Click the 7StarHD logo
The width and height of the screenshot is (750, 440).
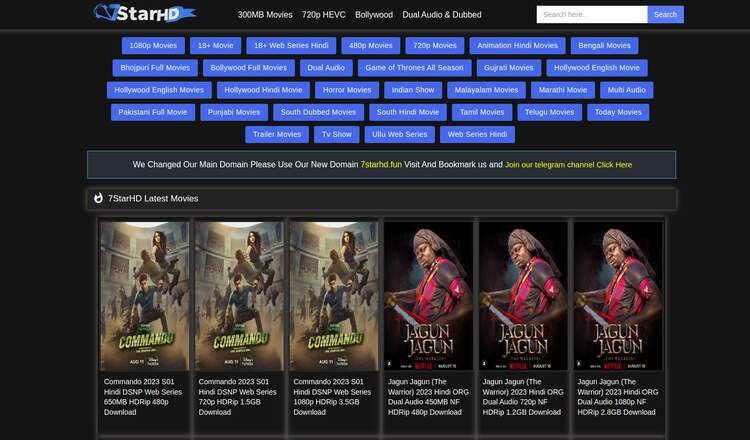(144, 13)
